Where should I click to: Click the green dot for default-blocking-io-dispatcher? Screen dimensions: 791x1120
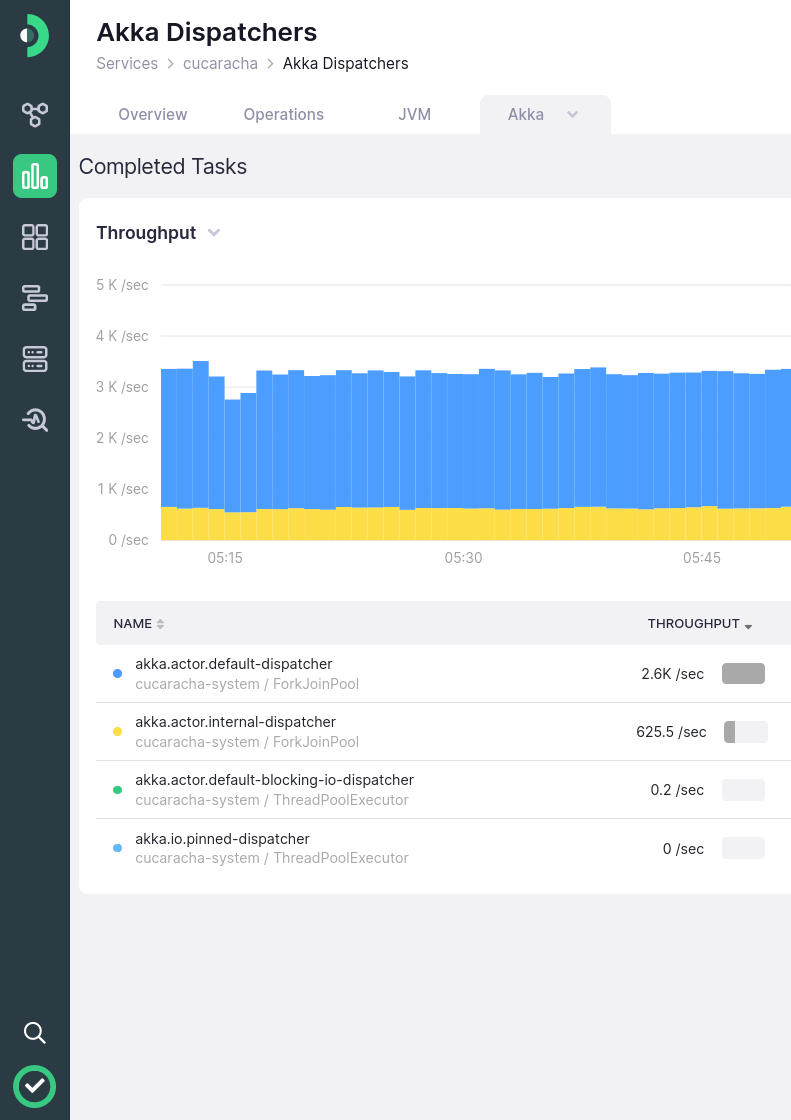(118, 790)
